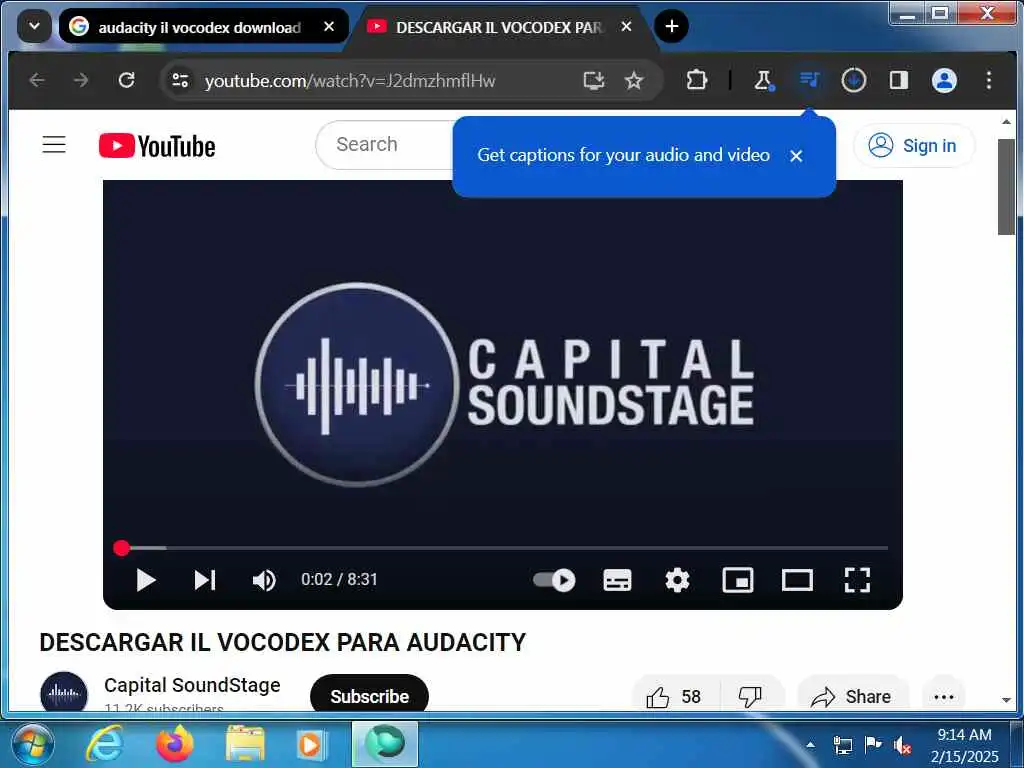The height and width of the screenshot is (768, 1024).
Task: Open the Chrome profile avatar
Action: (x=944, y=80)
